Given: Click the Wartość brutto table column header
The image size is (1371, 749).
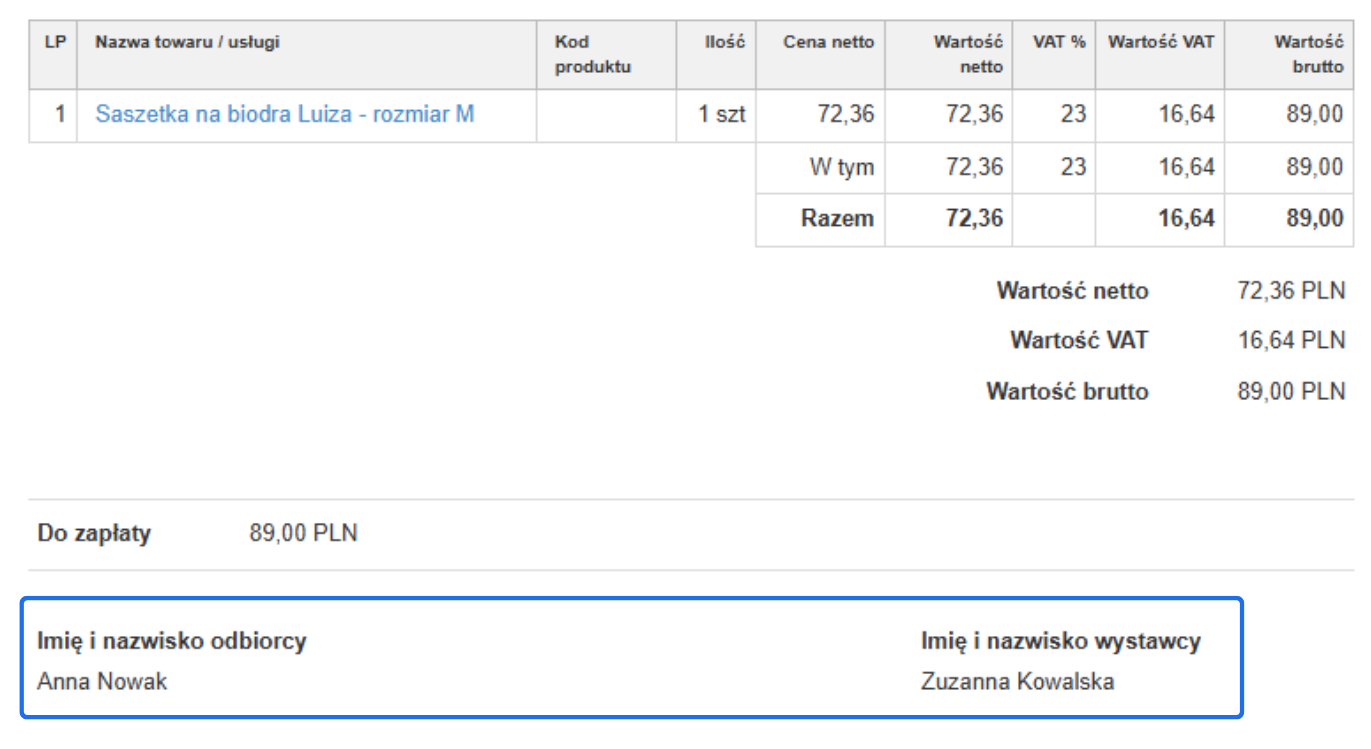Looking at the screenshot, I should [x=1308, y=54].
